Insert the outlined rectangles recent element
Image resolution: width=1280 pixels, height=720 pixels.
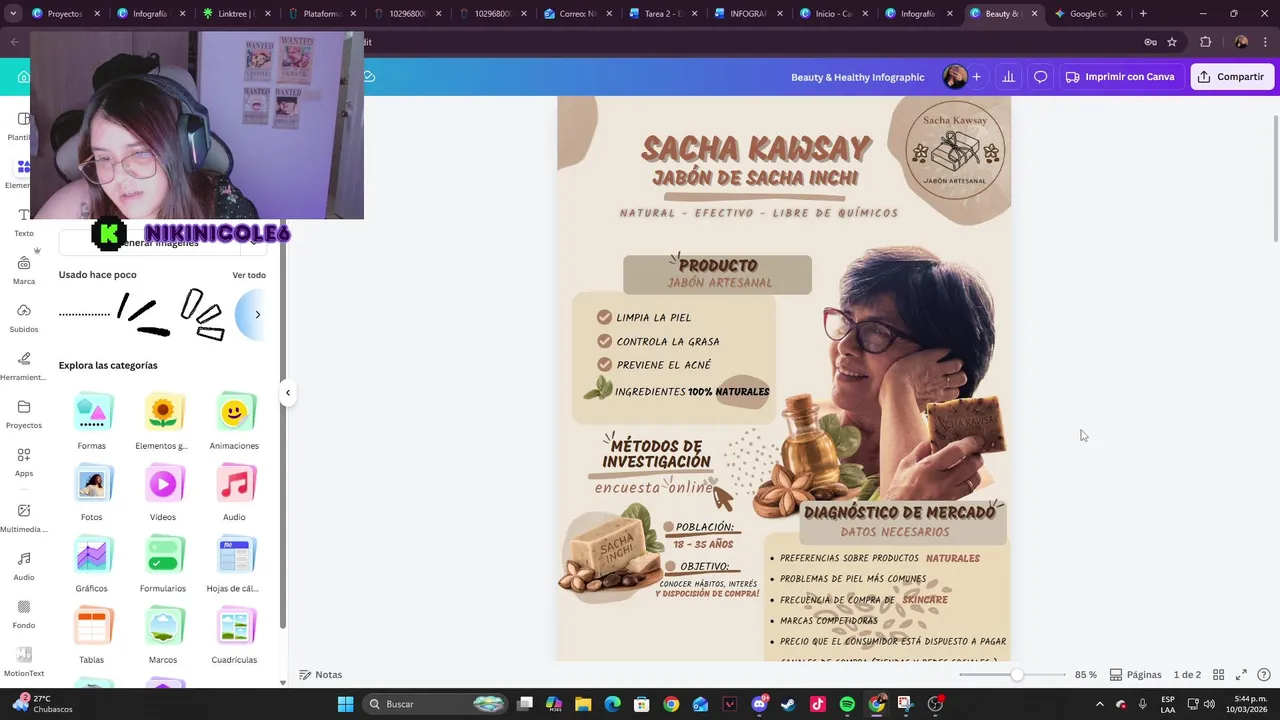[x=203, y=314]
